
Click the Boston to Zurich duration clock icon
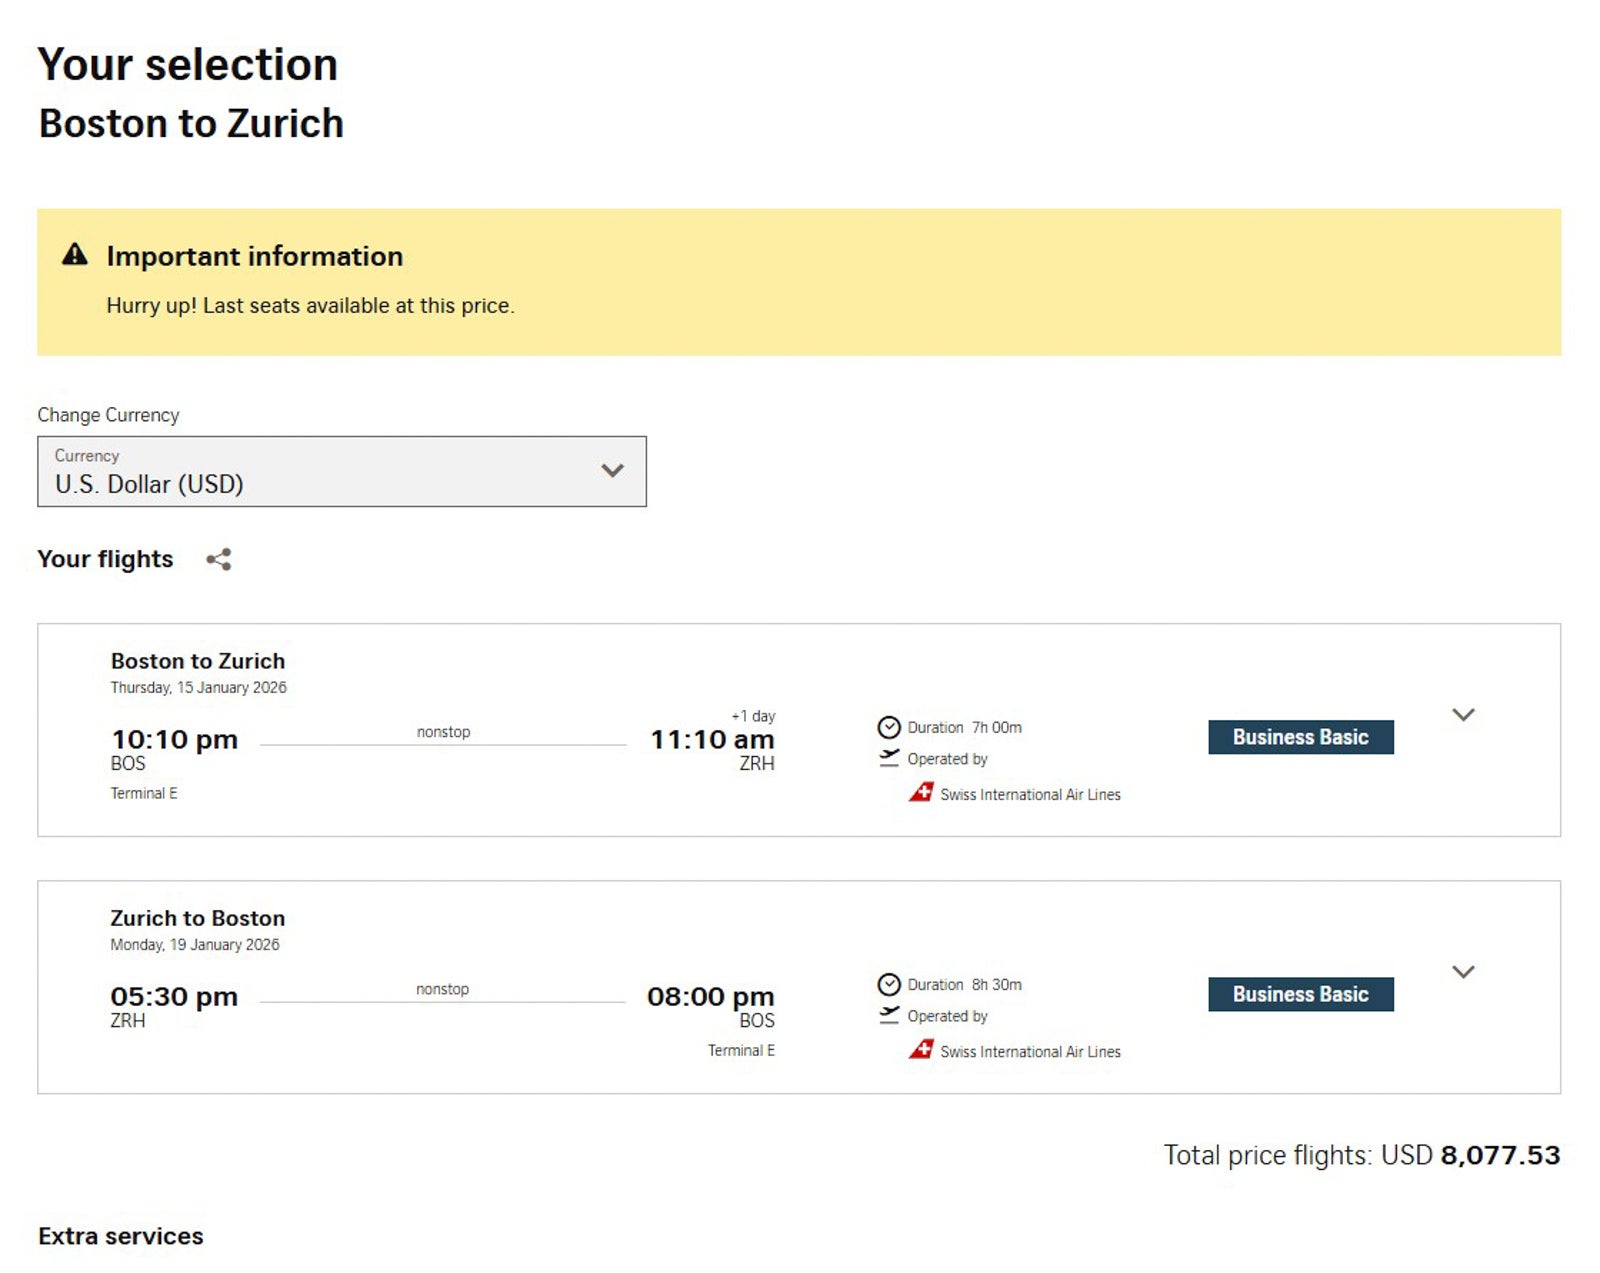(x=888, y=727)
